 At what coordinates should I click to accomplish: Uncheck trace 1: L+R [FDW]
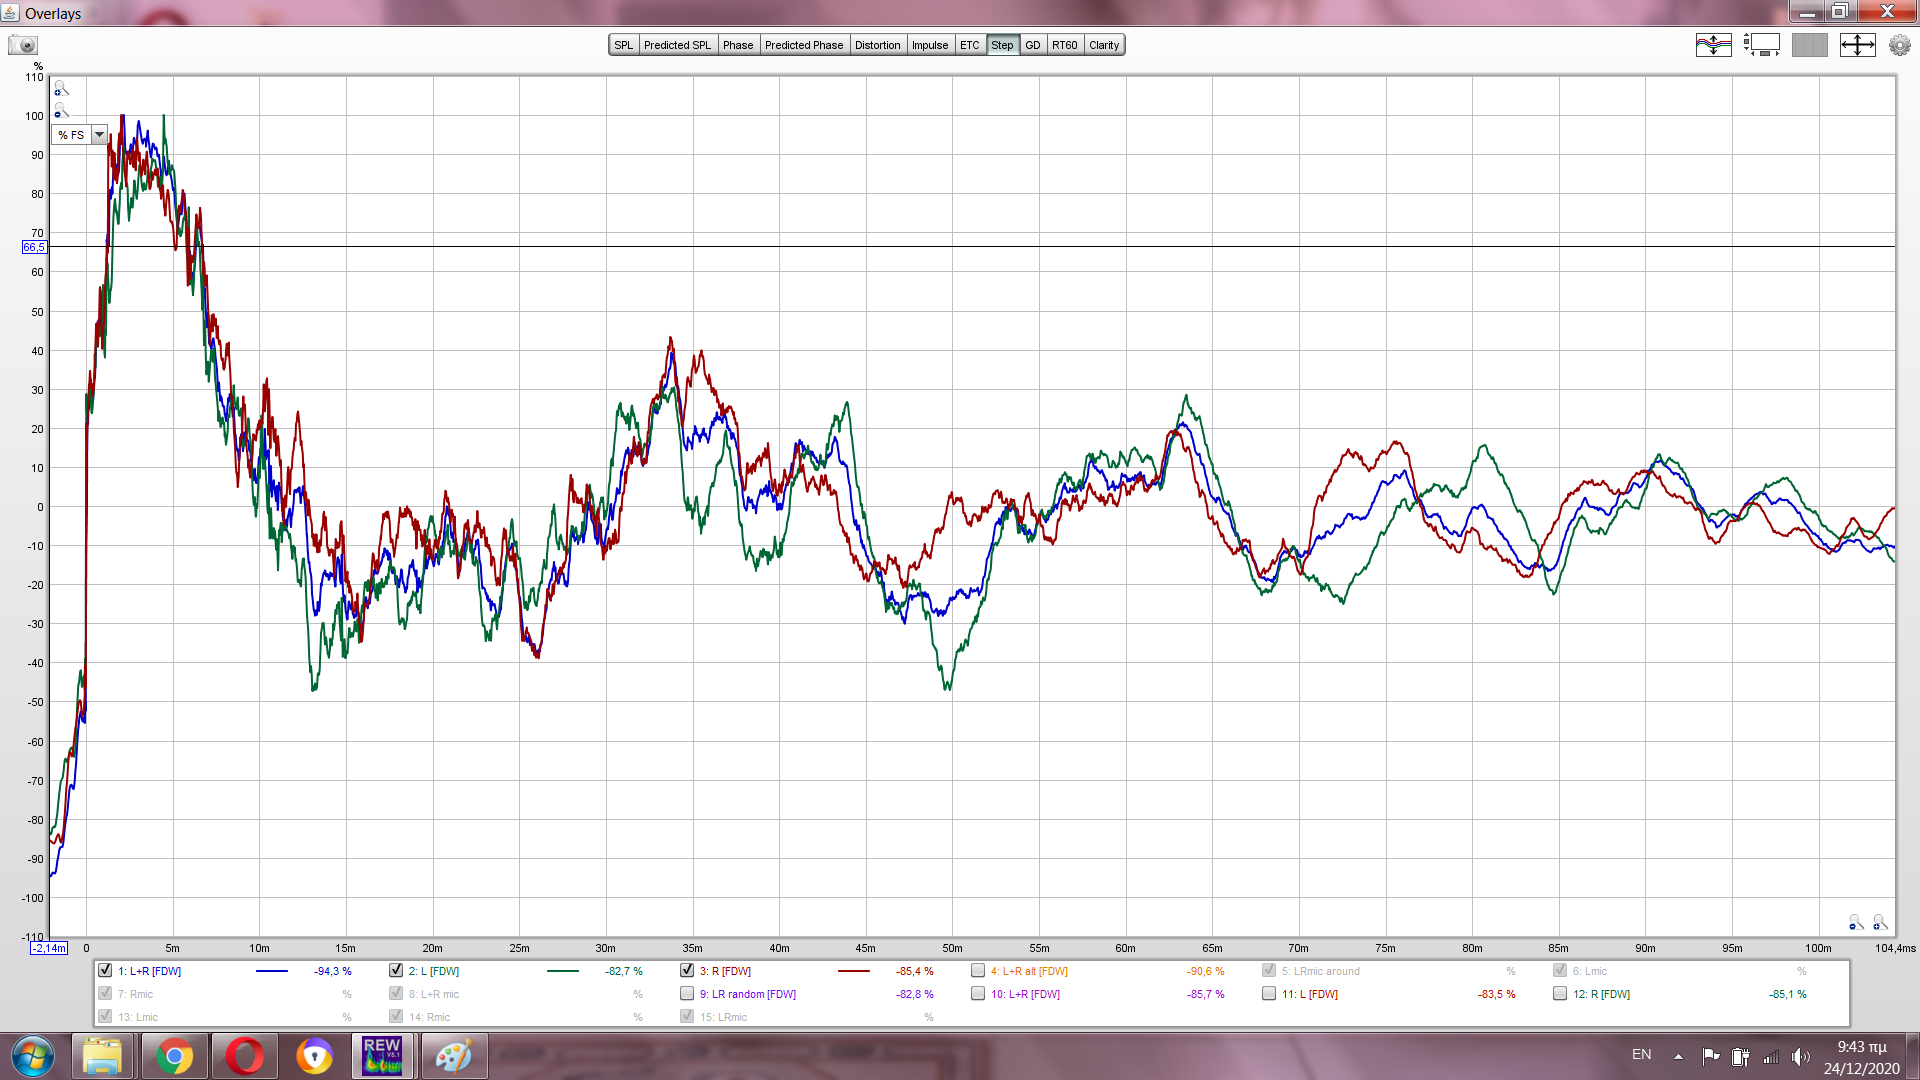click(105, 970)
